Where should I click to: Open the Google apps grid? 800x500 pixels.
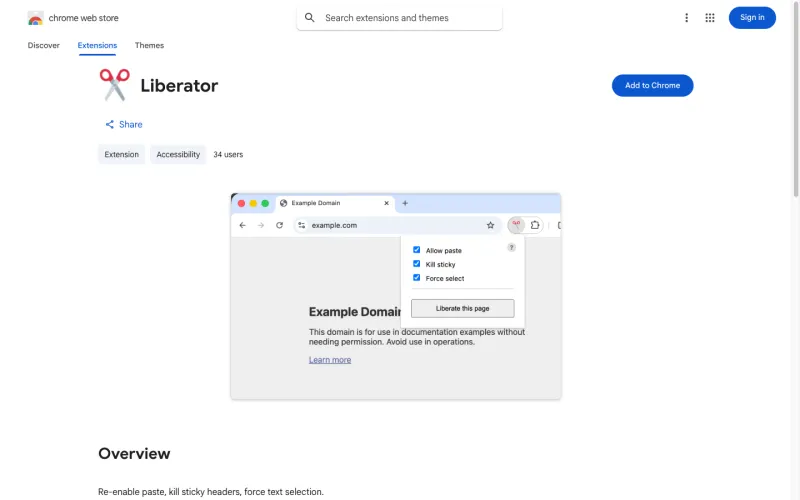click(710, 18)
